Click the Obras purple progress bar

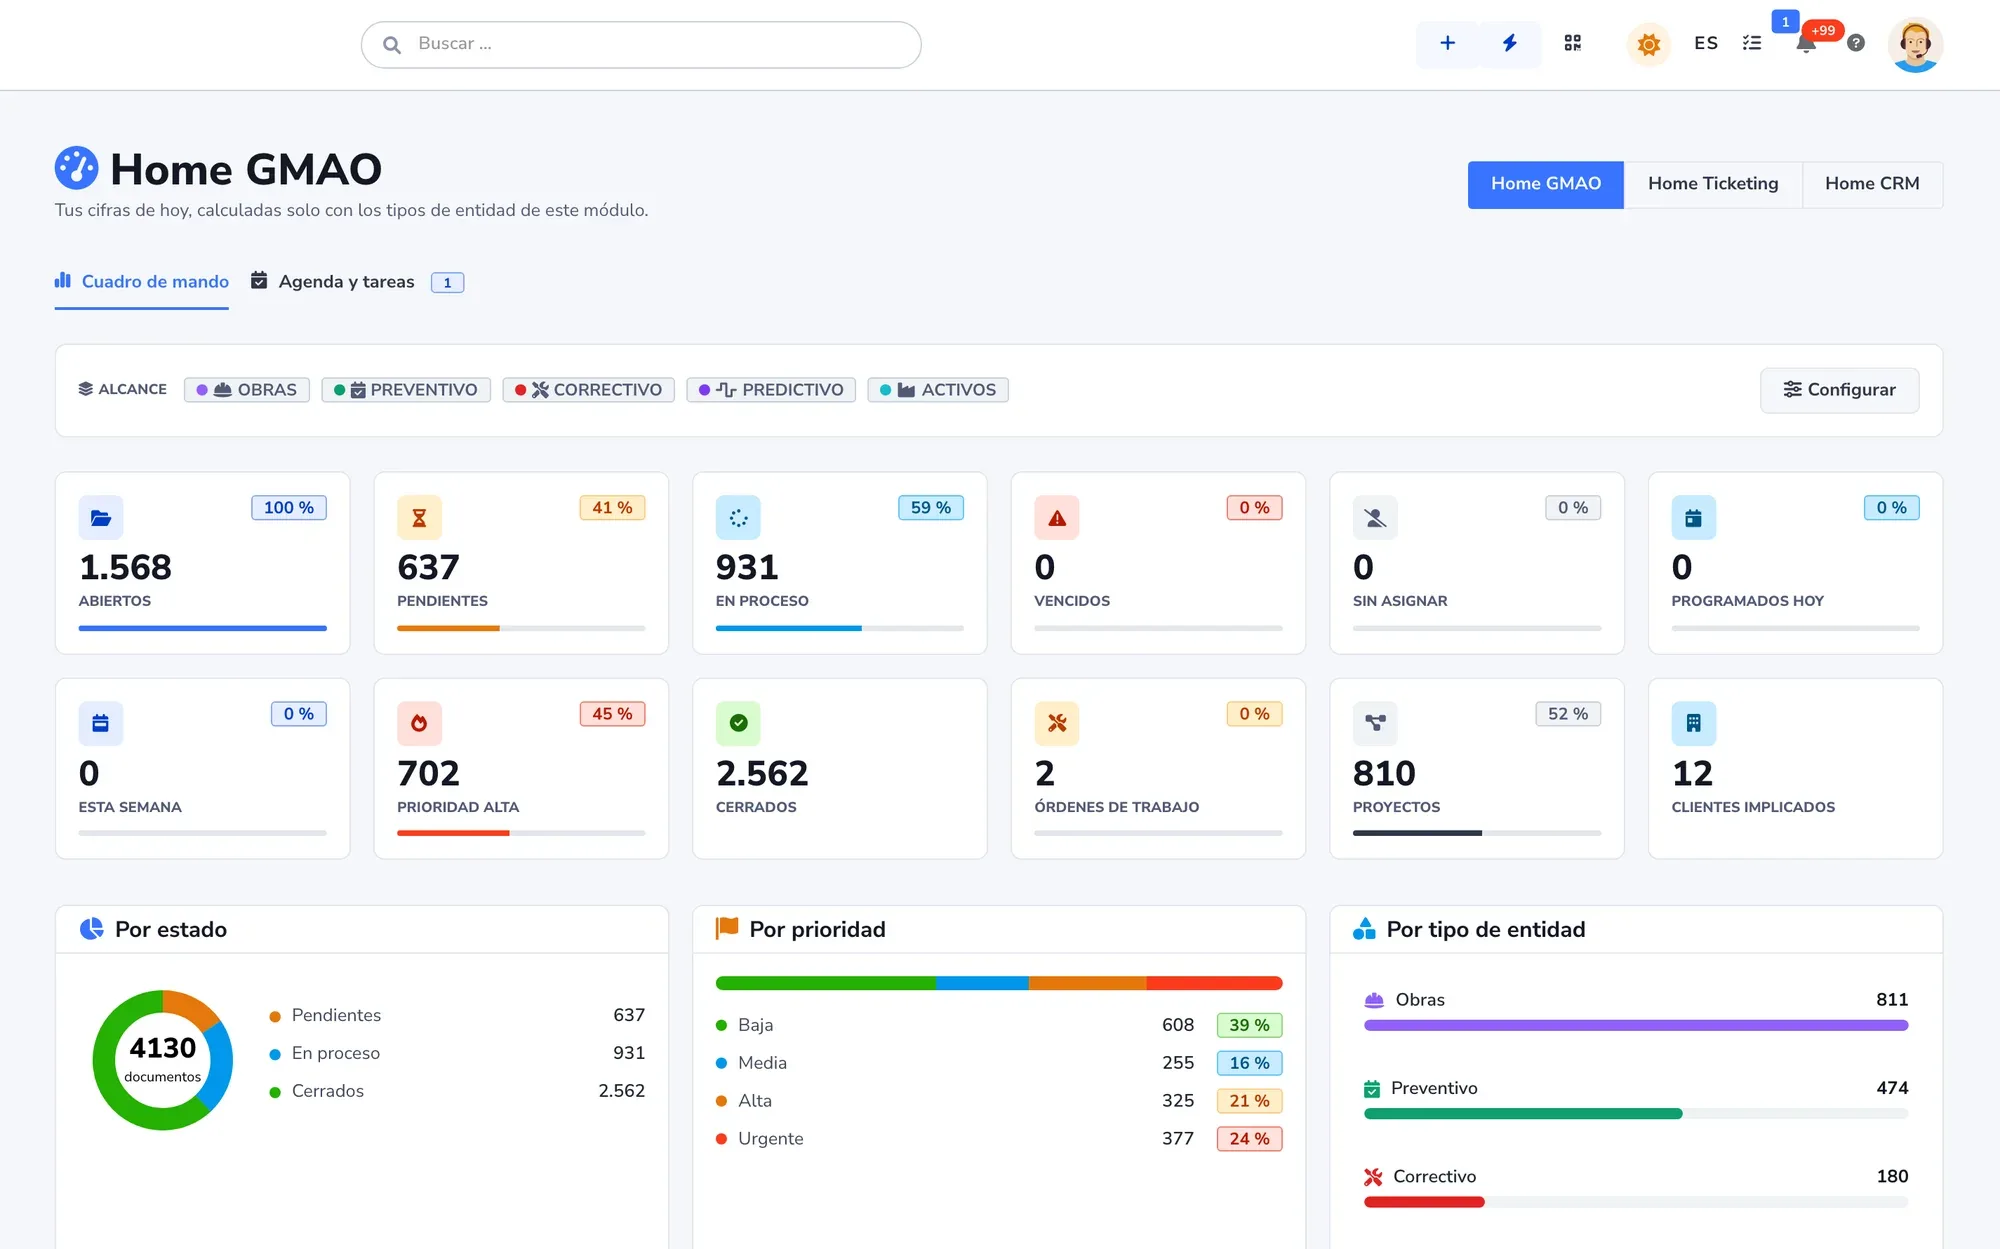(1636, 1026)
